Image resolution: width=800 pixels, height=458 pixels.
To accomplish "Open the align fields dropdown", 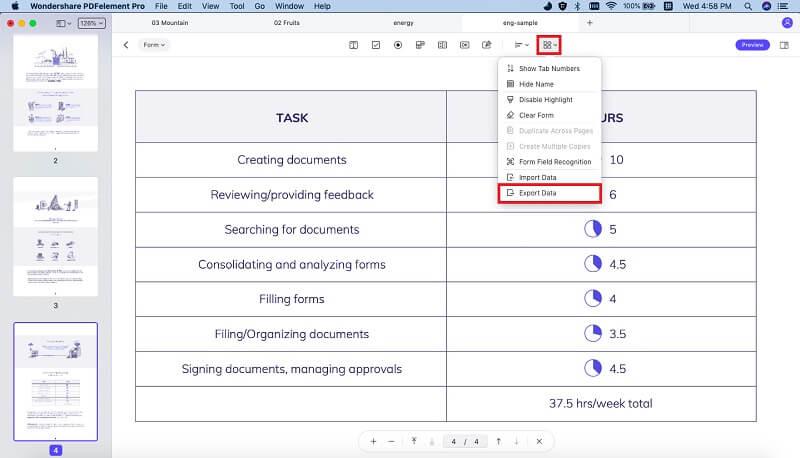I will click(521, 45).
